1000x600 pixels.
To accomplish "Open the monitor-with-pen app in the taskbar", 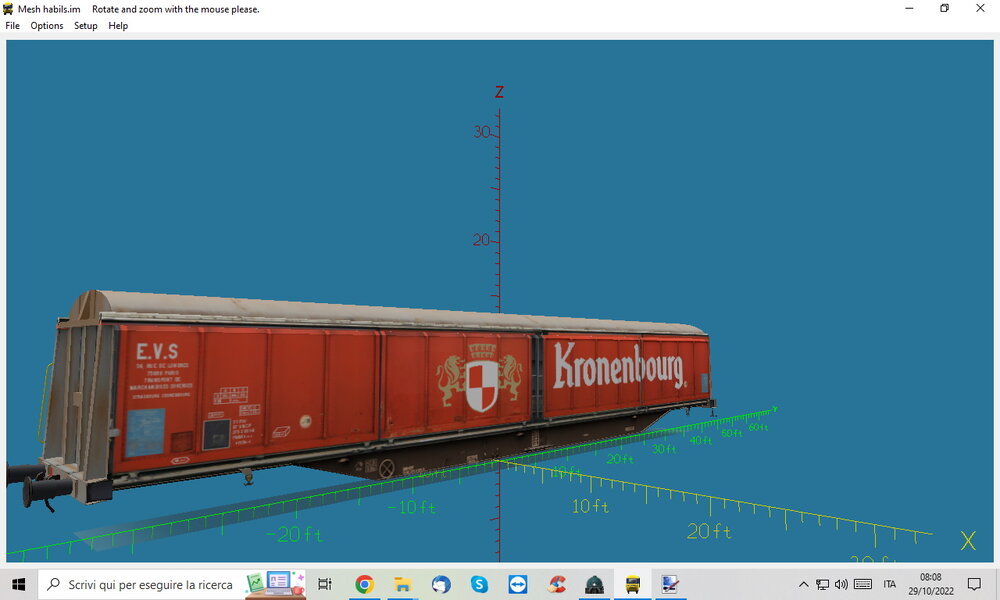I will click(670, 584).
